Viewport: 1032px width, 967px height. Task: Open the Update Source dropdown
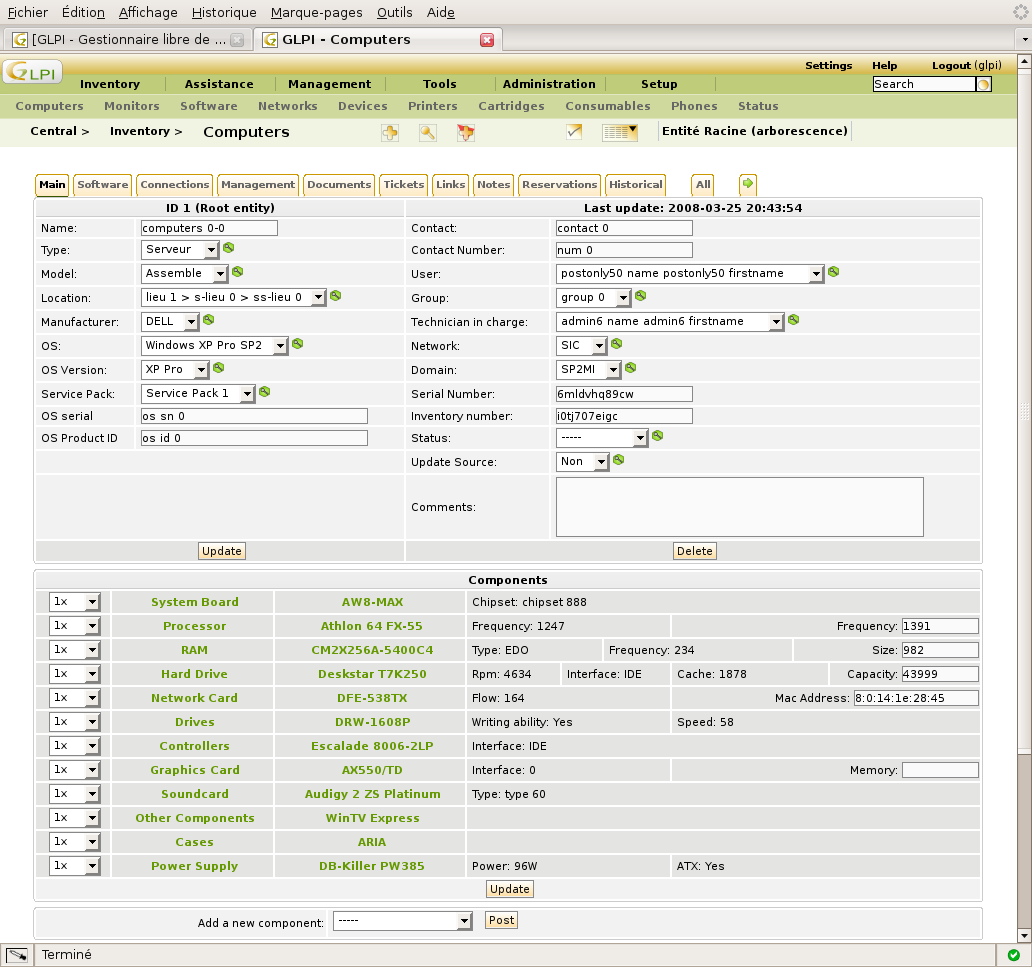[x=582, y=461]
